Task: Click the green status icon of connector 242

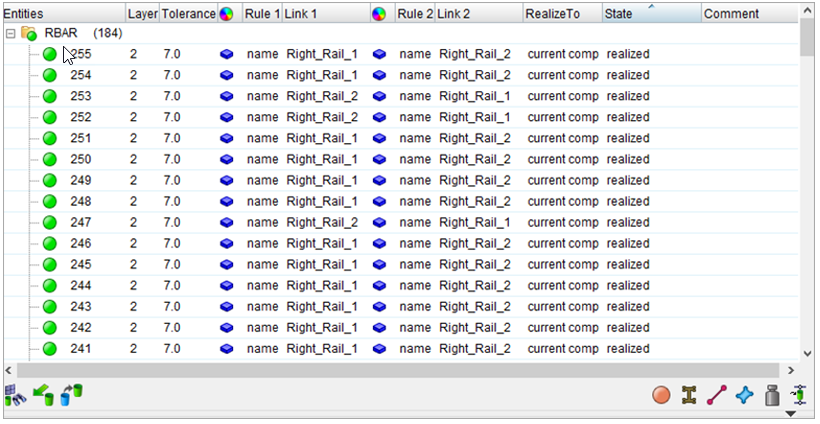Action: pyautogui.click(x=50, y=328)
